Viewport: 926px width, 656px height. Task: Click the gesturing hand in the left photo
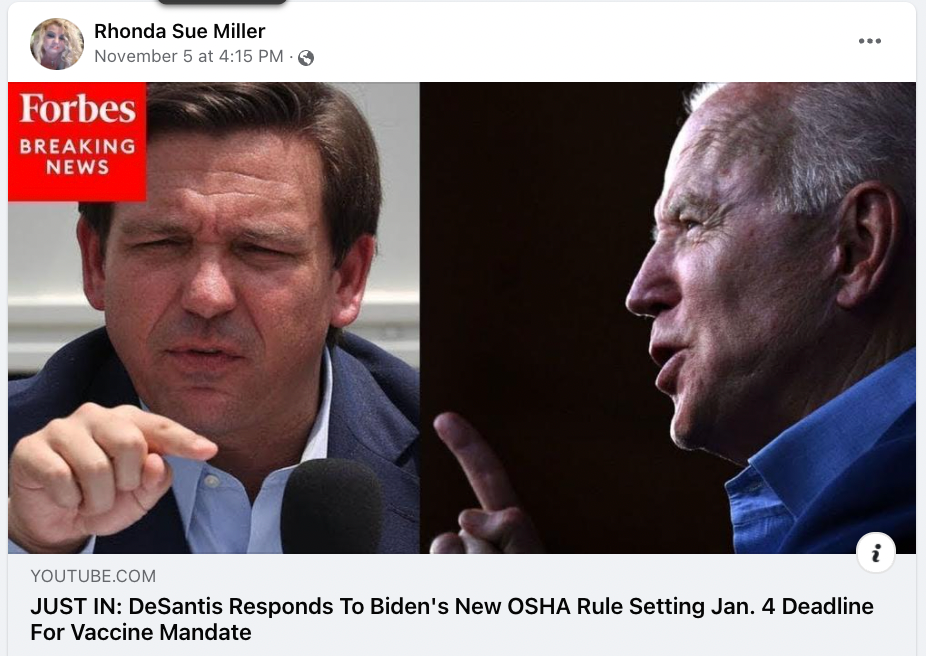tap(100, 472)
